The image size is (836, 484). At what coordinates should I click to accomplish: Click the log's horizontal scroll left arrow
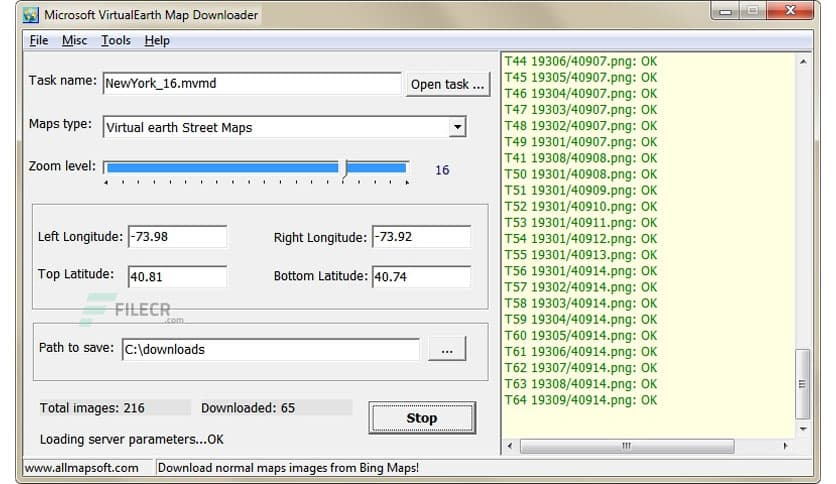(510, 446)
